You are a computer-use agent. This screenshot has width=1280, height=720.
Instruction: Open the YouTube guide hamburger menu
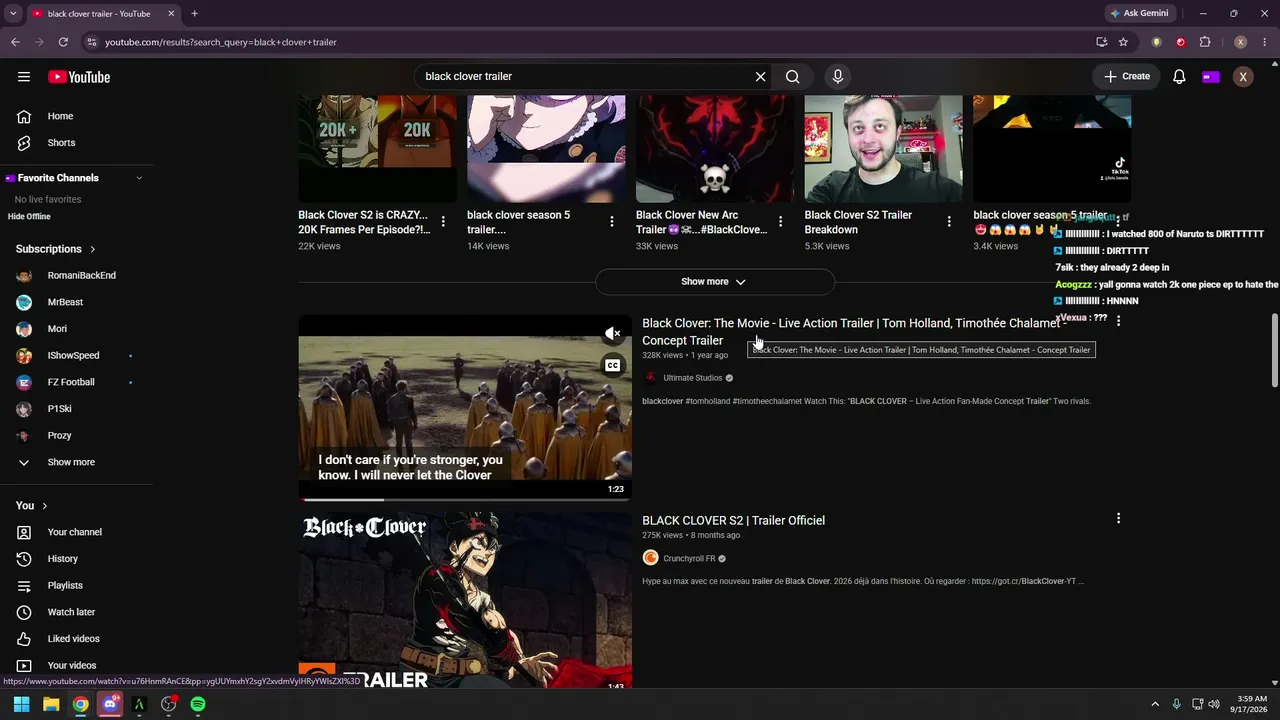pyautogui.click(x=24, y=77)
